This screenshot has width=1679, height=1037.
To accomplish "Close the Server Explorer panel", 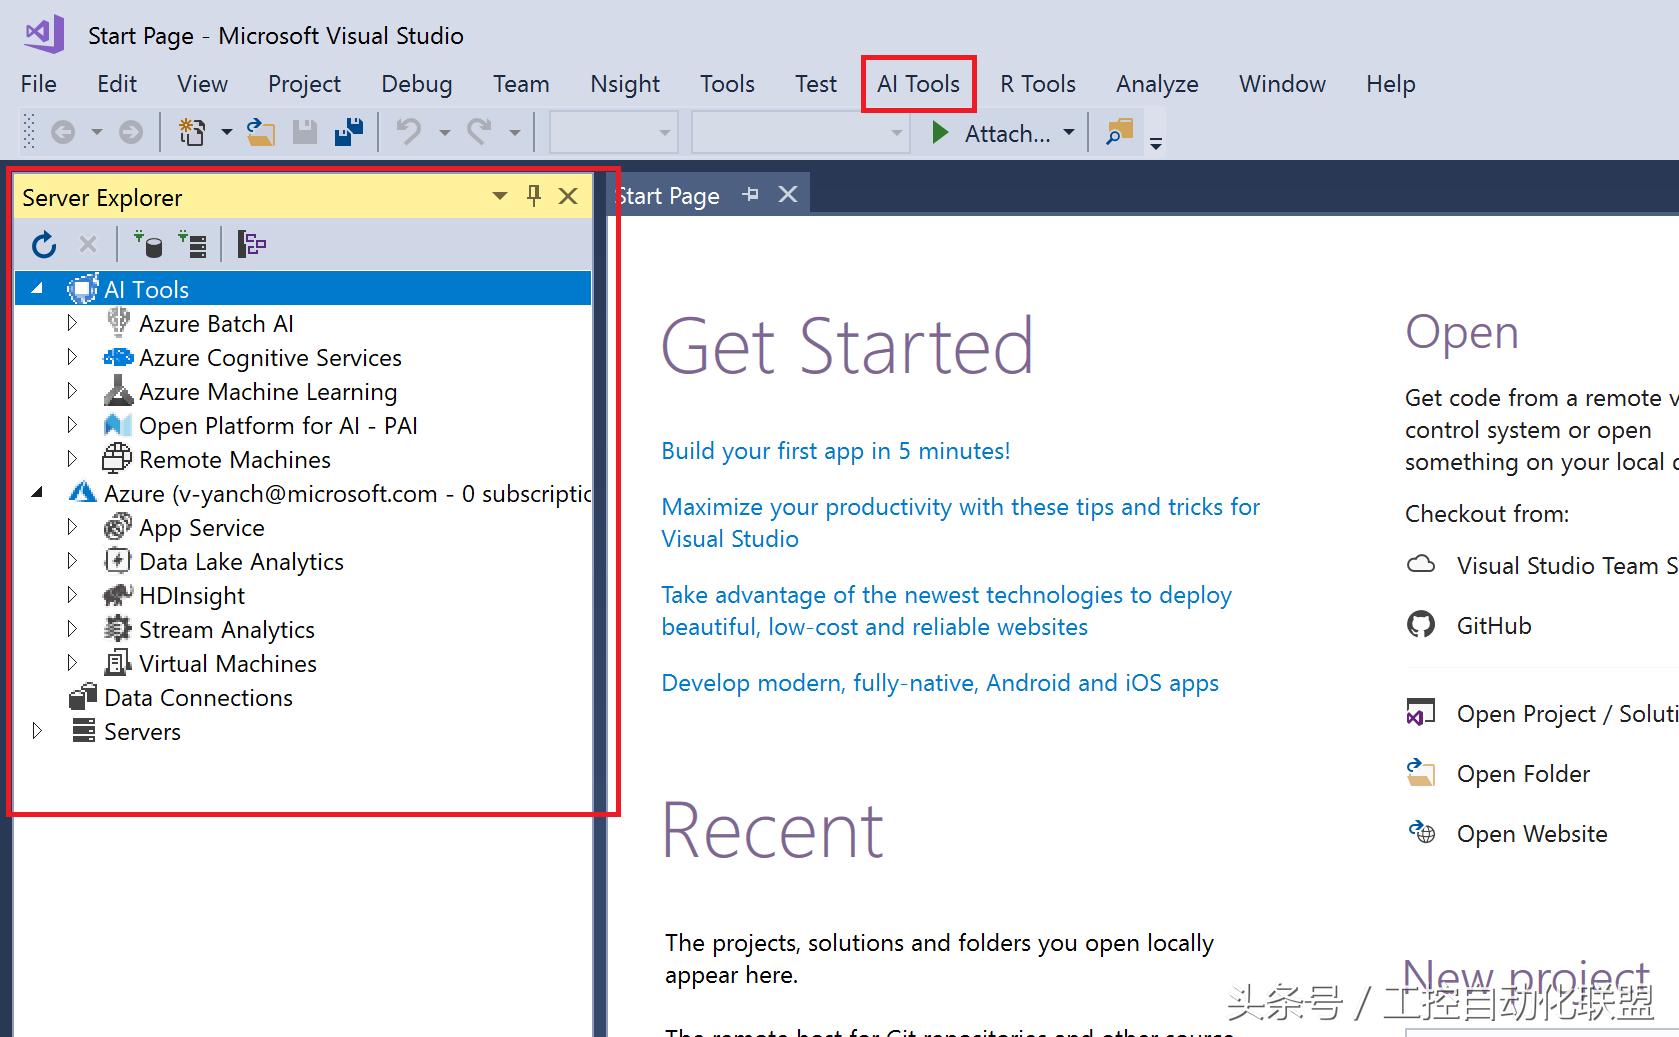I will tap(568, 196).
